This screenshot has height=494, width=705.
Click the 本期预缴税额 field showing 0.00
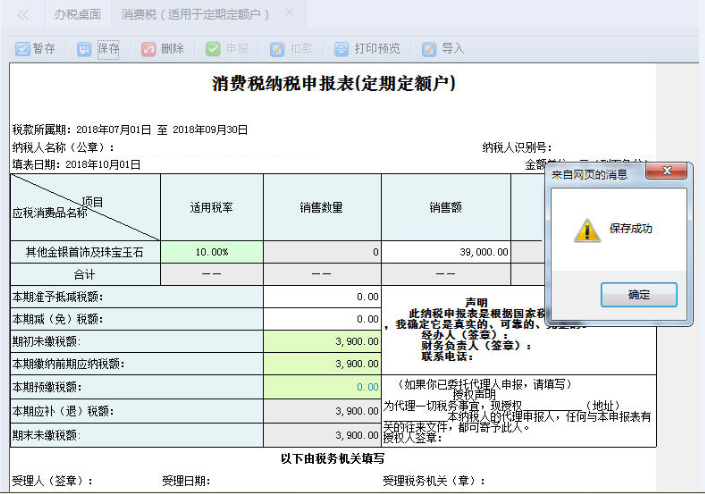(x=322, y=386)
